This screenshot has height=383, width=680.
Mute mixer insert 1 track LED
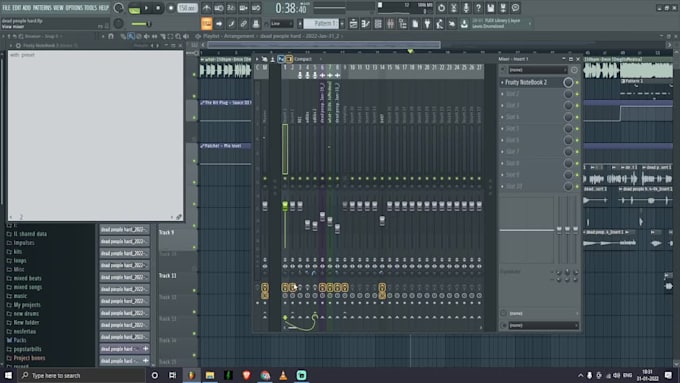[285, 178]
